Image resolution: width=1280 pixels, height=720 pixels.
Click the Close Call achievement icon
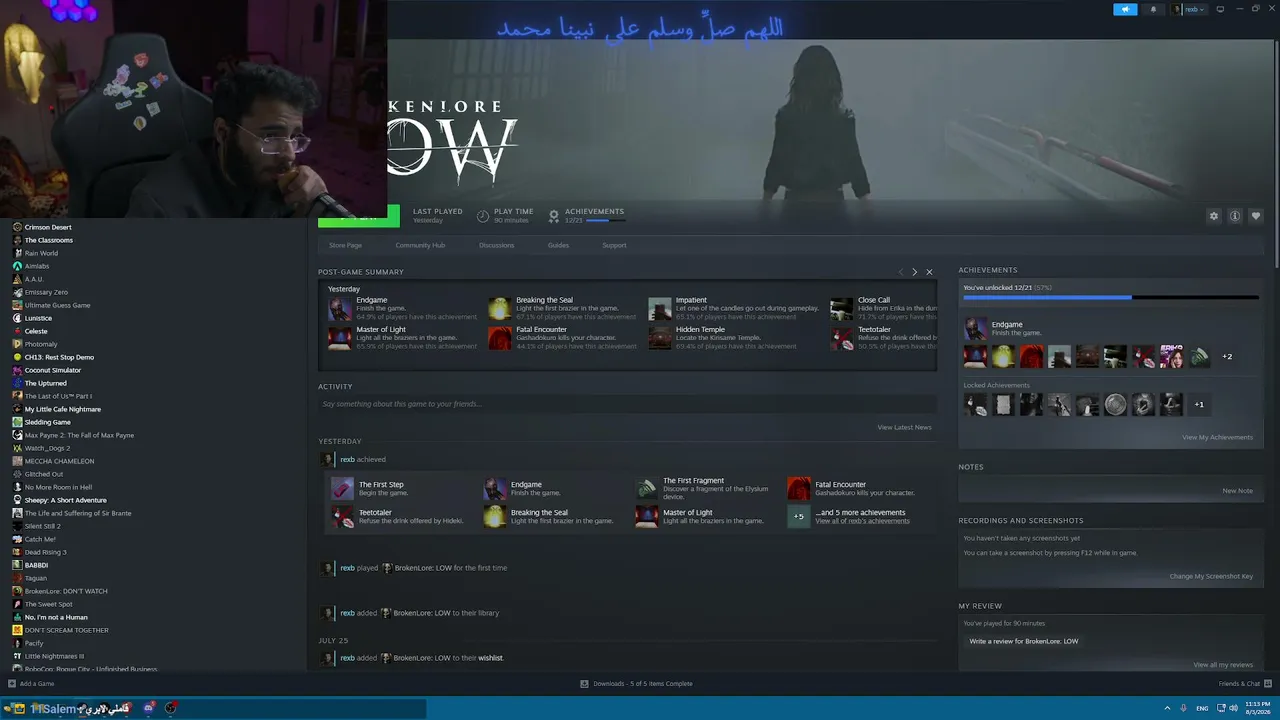point(841,308)
